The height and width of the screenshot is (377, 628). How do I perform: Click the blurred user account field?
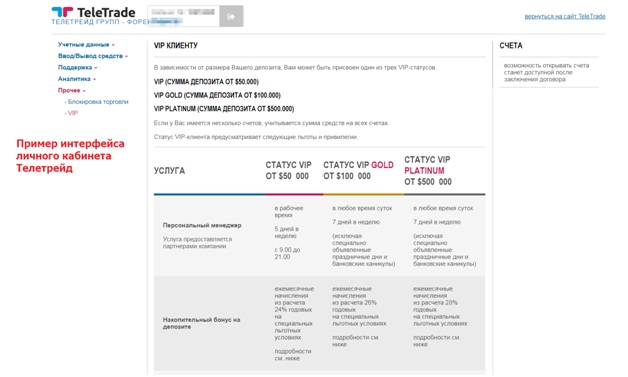point(183,16)
